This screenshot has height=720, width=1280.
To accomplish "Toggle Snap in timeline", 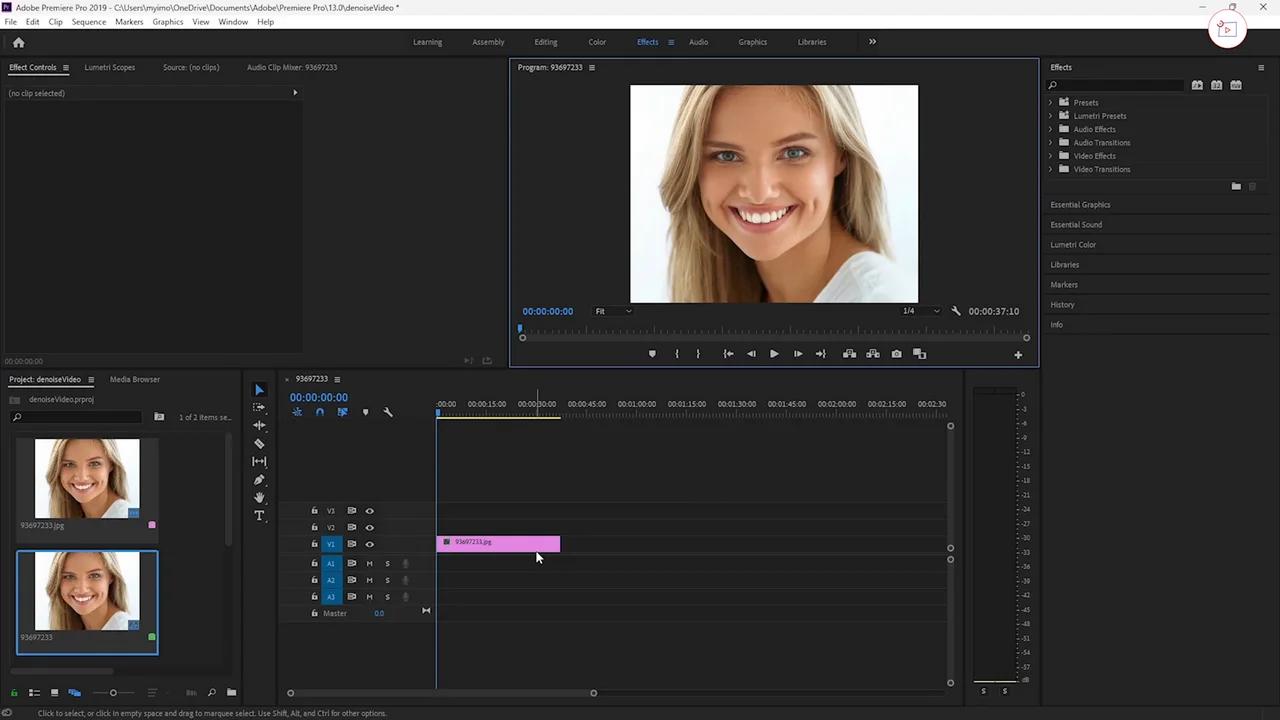I will (x=320, y=412).
